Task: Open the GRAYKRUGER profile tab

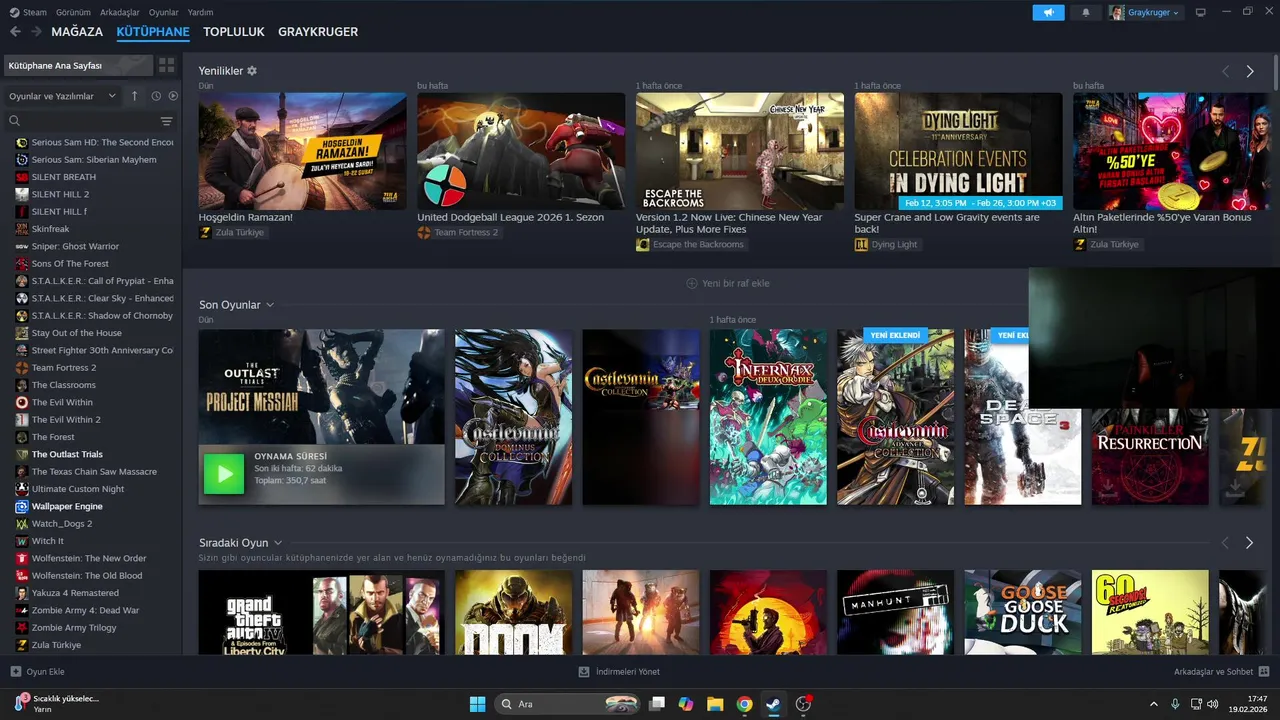Action: (x=318, y=32)
